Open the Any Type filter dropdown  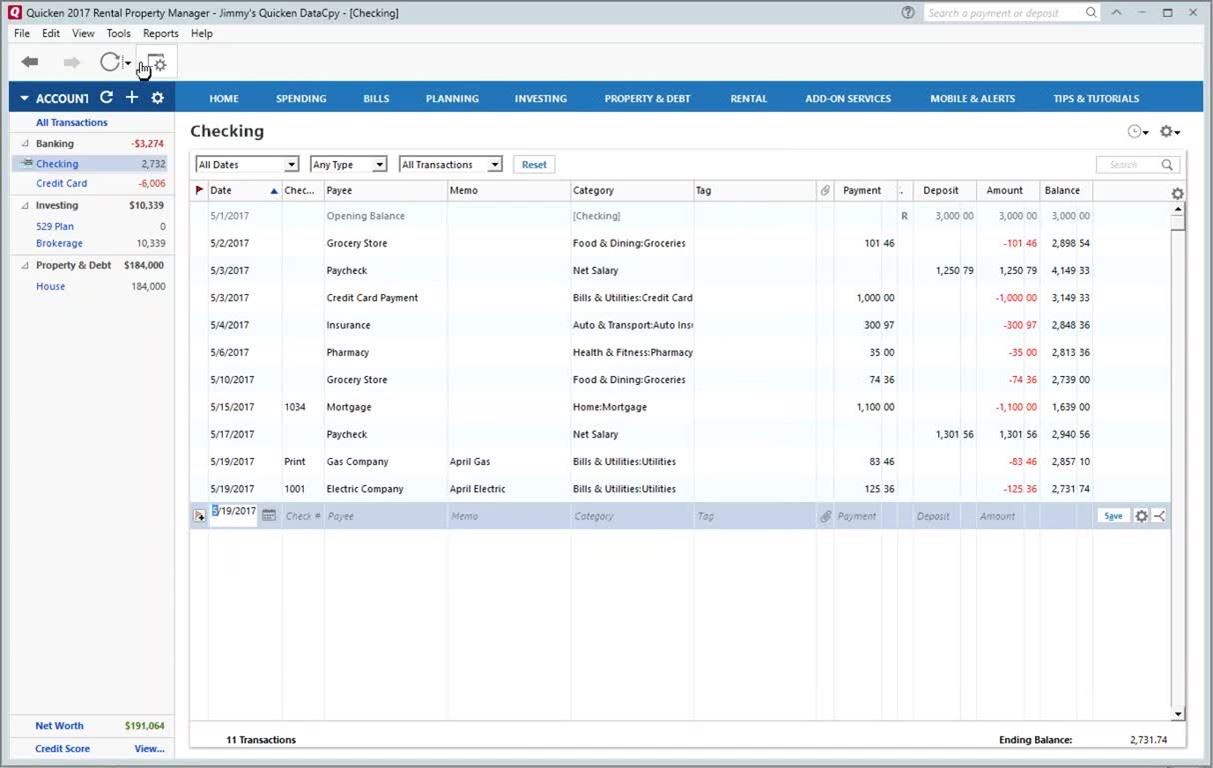click(348, 165)
